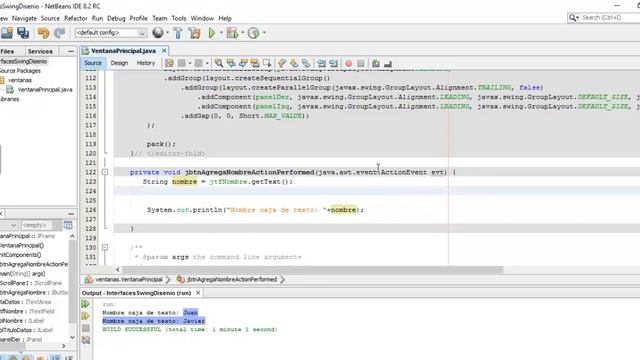Close VentanaPrincipal.java editor tab
Image resolution: width=640 pixels, height=360 pixels.
pos(164,51)
